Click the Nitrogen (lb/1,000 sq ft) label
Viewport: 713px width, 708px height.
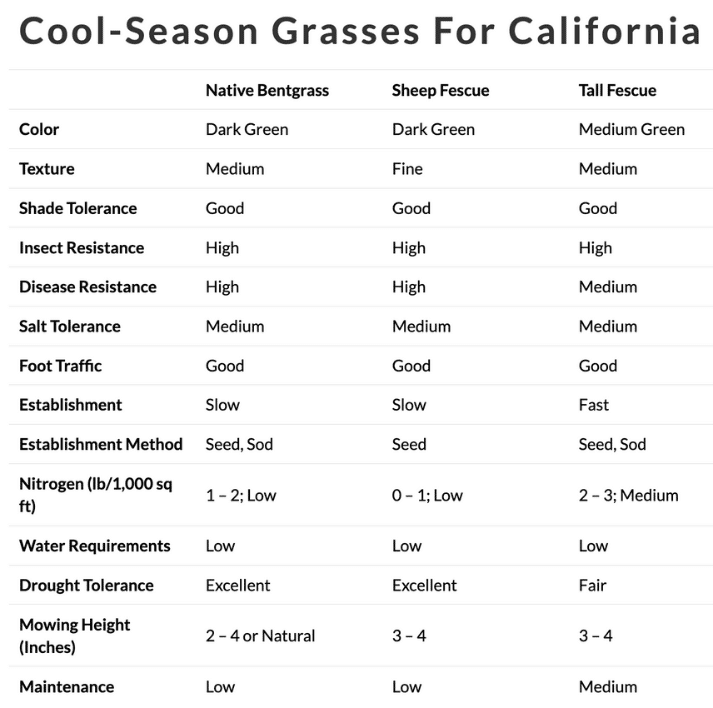(95, 495)
